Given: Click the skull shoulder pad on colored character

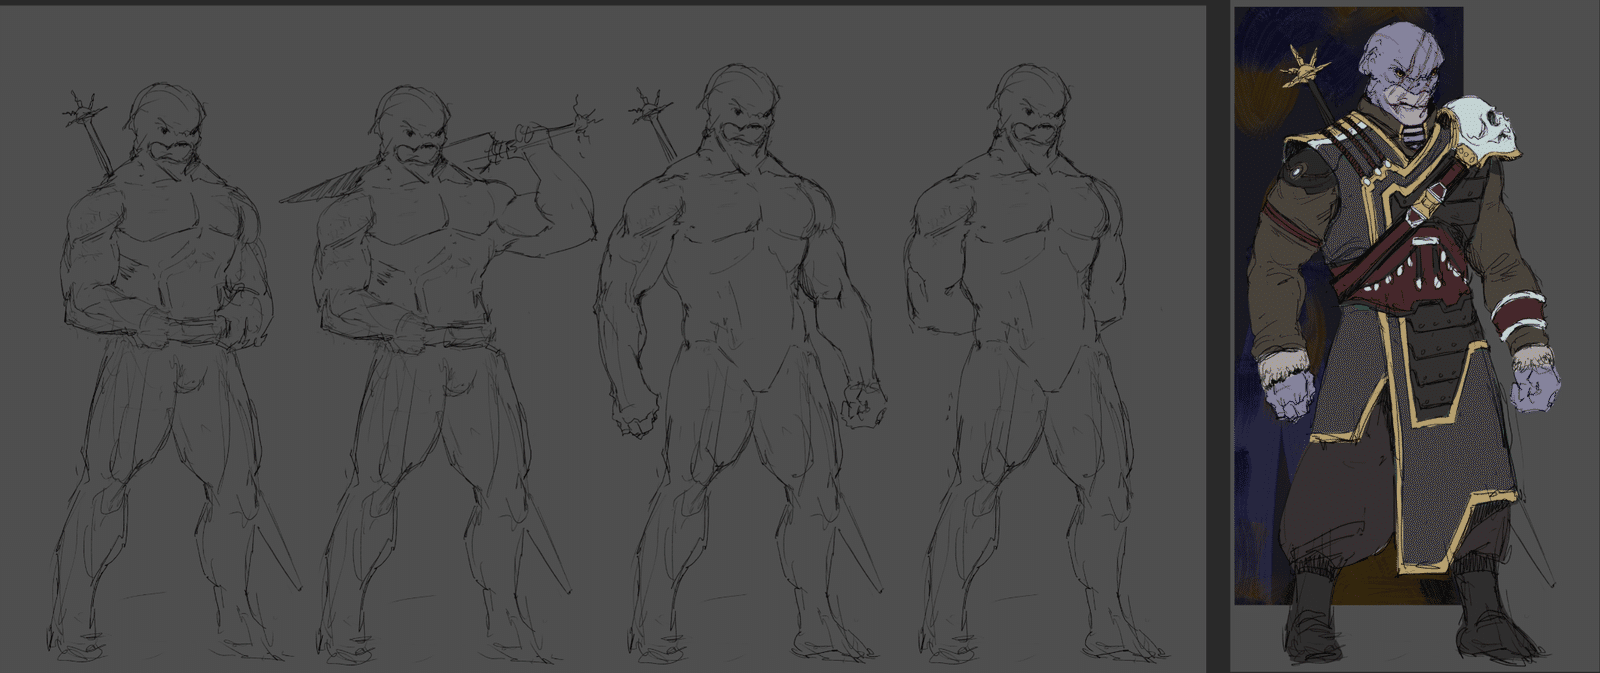Looking at the screenshot, I should pyautogui.click(x=1484, y=130).
